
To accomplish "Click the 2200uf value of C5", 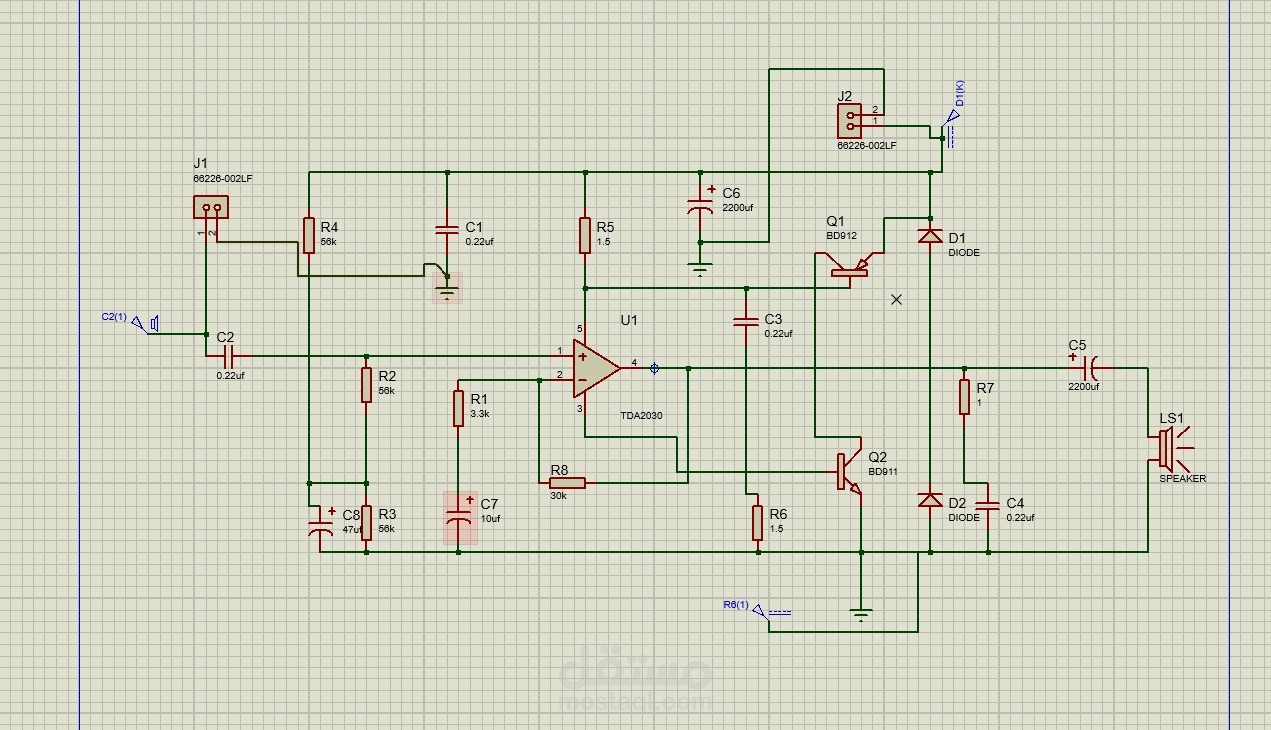I will [x=1084, y=387].
